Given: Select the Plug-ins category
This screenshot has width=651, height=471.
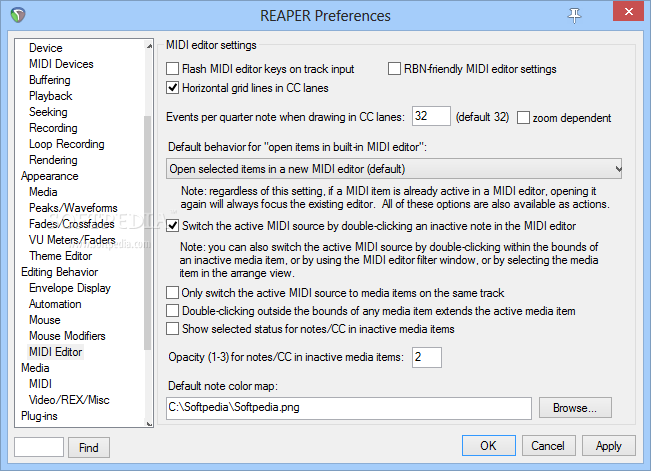Looking at the screenshot, I should point(39,416).
